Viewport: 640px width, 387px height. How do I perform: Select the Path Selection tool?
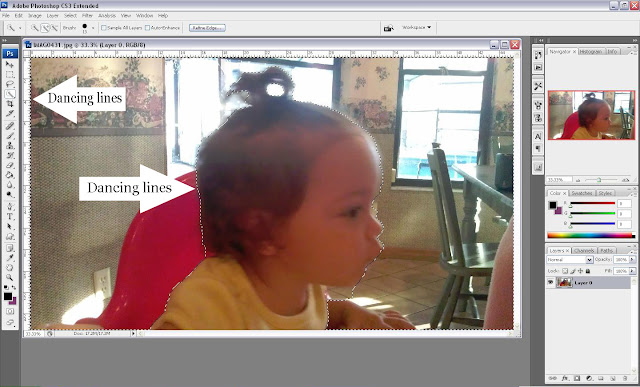[10, 227]
